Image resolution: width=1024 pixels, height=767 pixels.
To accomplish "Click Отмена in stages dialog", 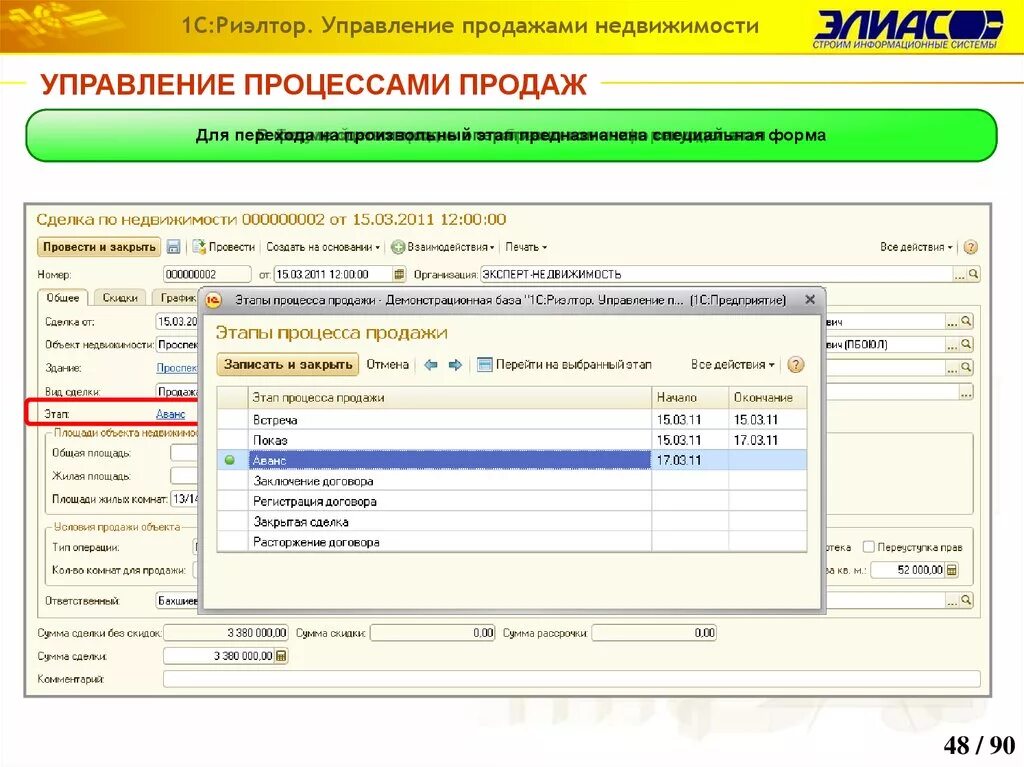I will [x=387, y=365].
